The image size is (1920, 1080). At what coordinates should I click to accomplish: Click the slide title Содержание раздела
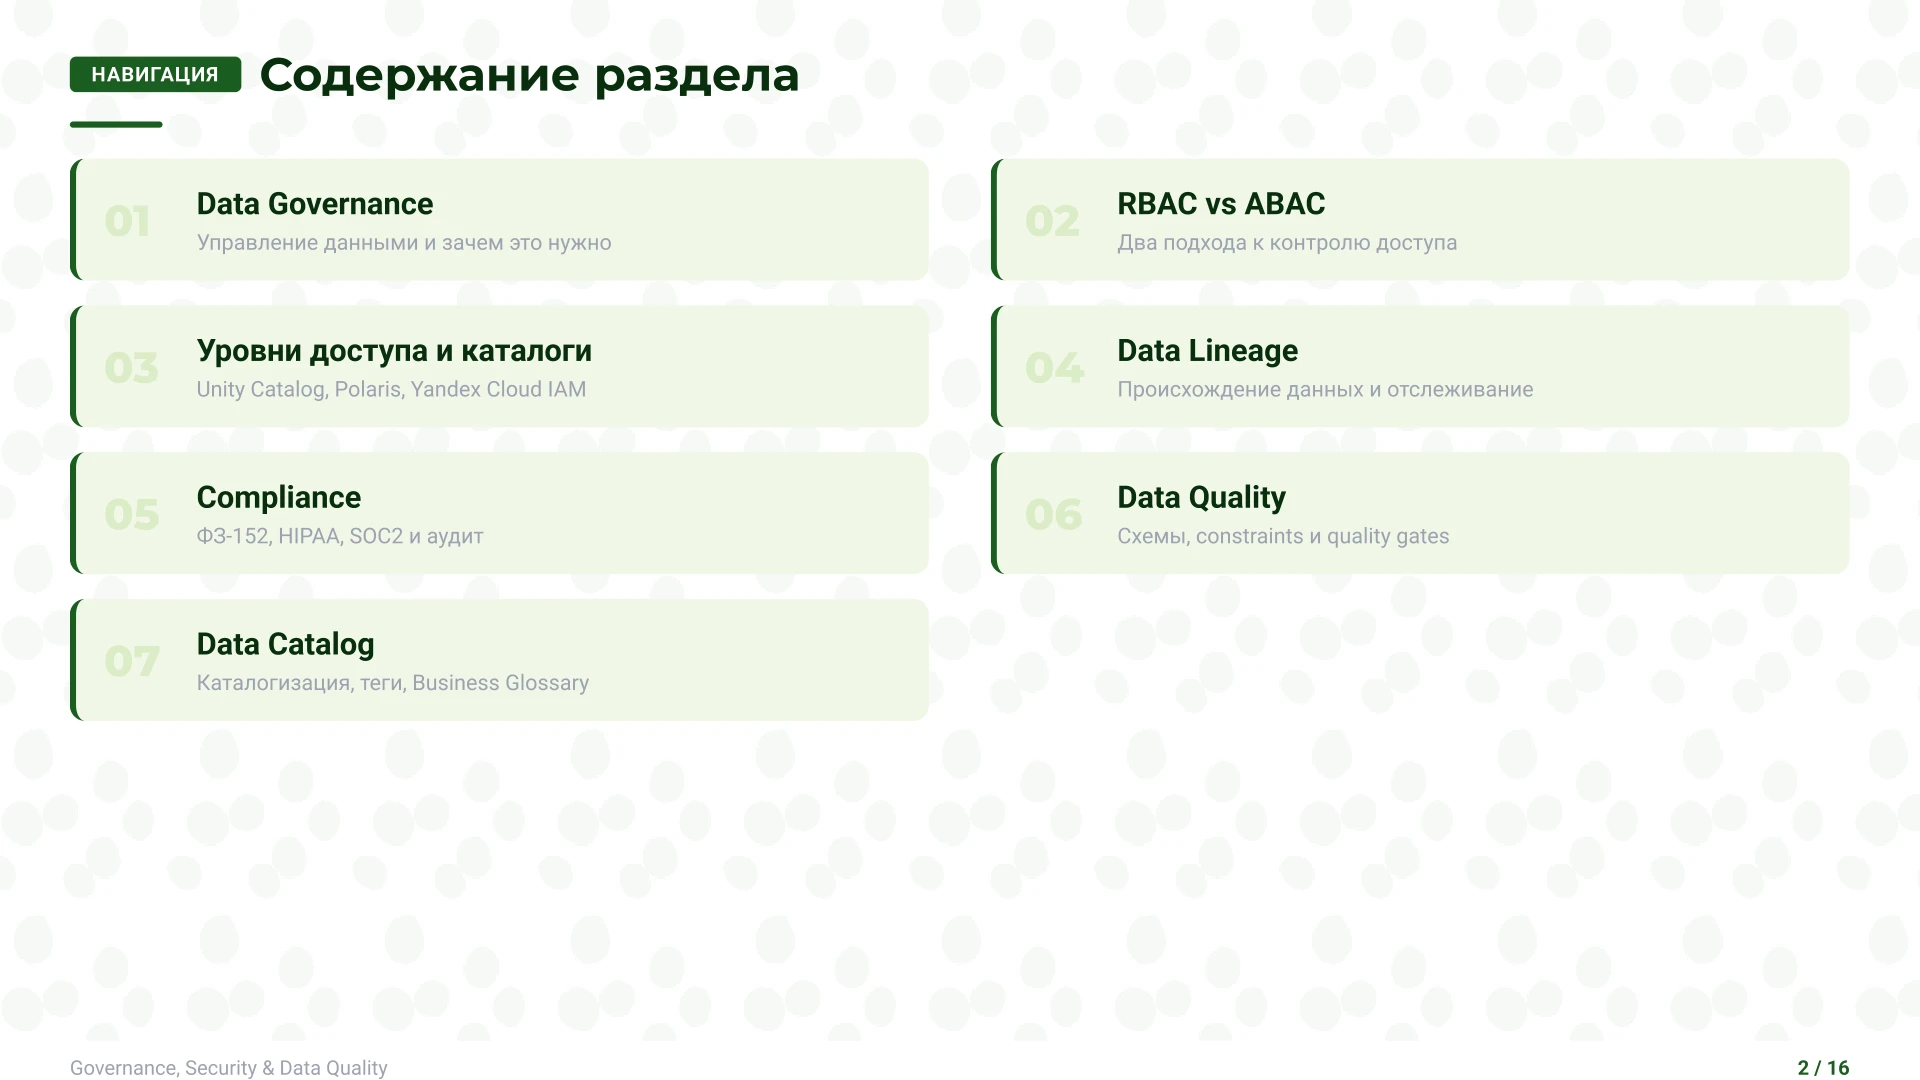[529, 76]
